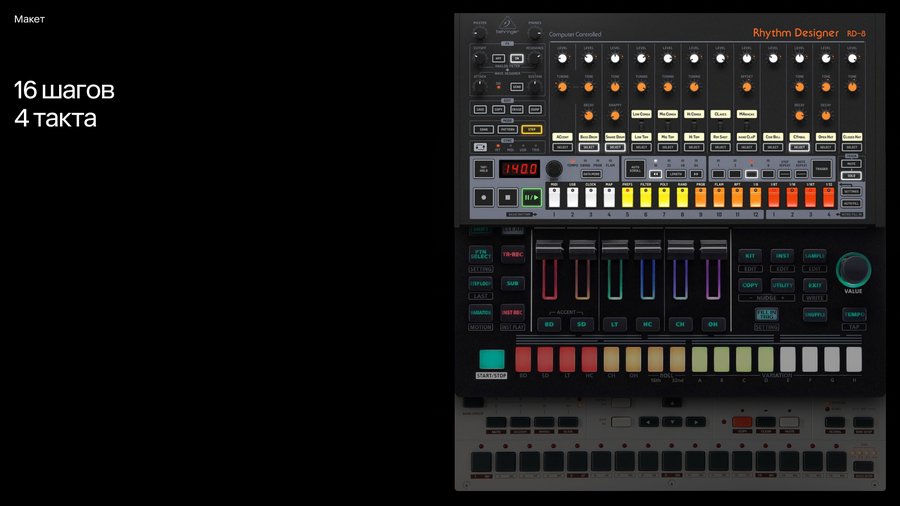Viewport: 900px width, 506px height.
Task: Toggle the analog filter ON button
Action: coord(517,59)
